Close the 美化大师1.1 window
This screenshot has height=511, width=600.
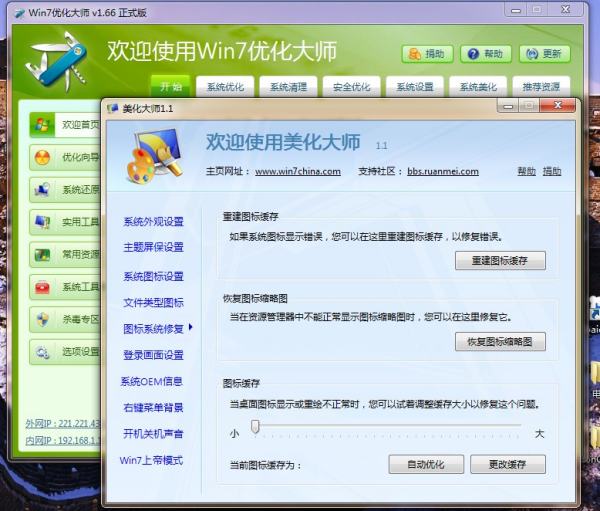click(558, 106)
